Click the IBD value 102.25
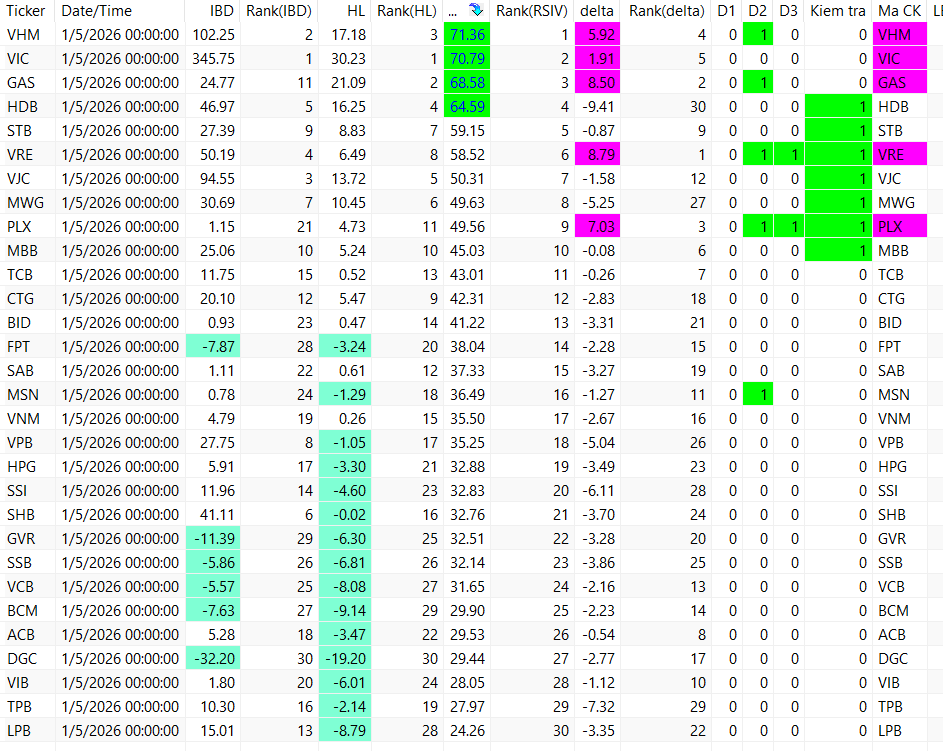Image resolution: width=943 pixels, height=751 pixels. click(x=213, y=35)
